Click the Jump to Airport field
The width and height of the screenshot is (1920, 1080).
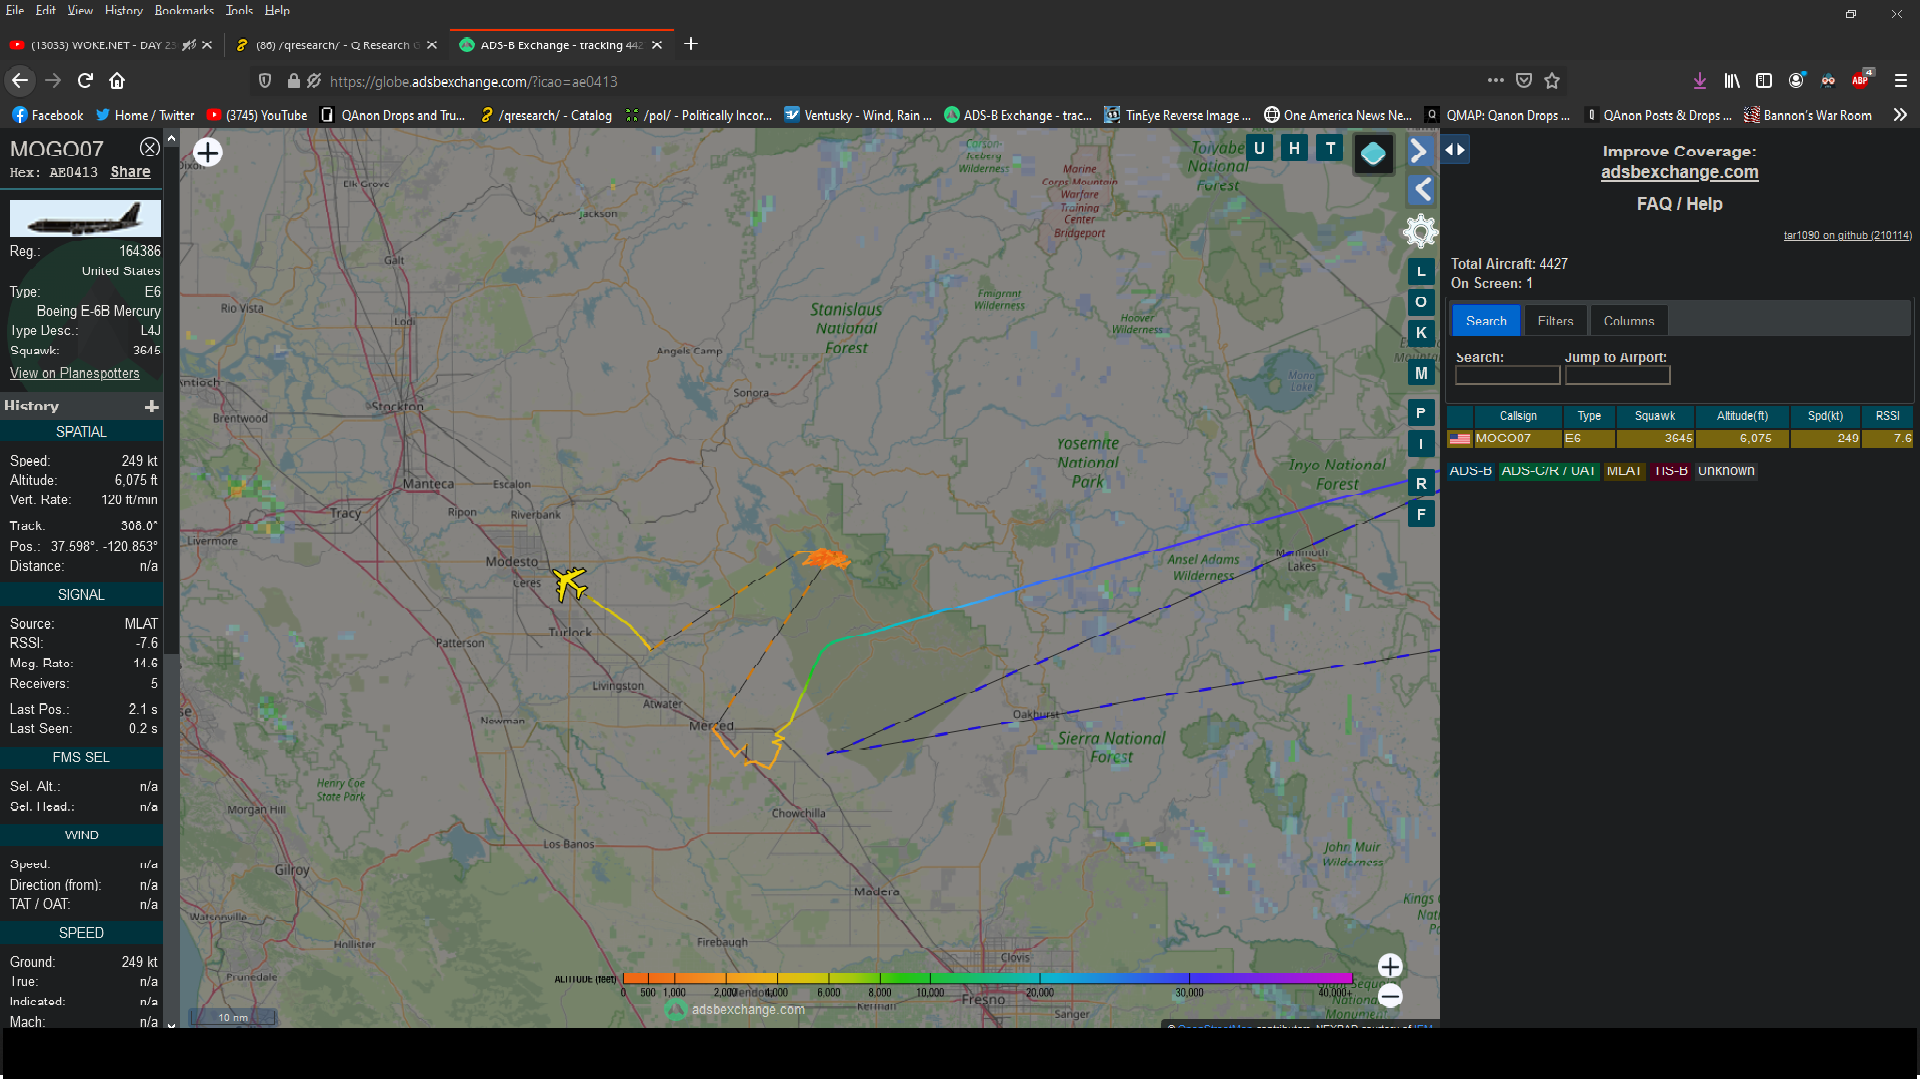click(x=1617, y=375)
